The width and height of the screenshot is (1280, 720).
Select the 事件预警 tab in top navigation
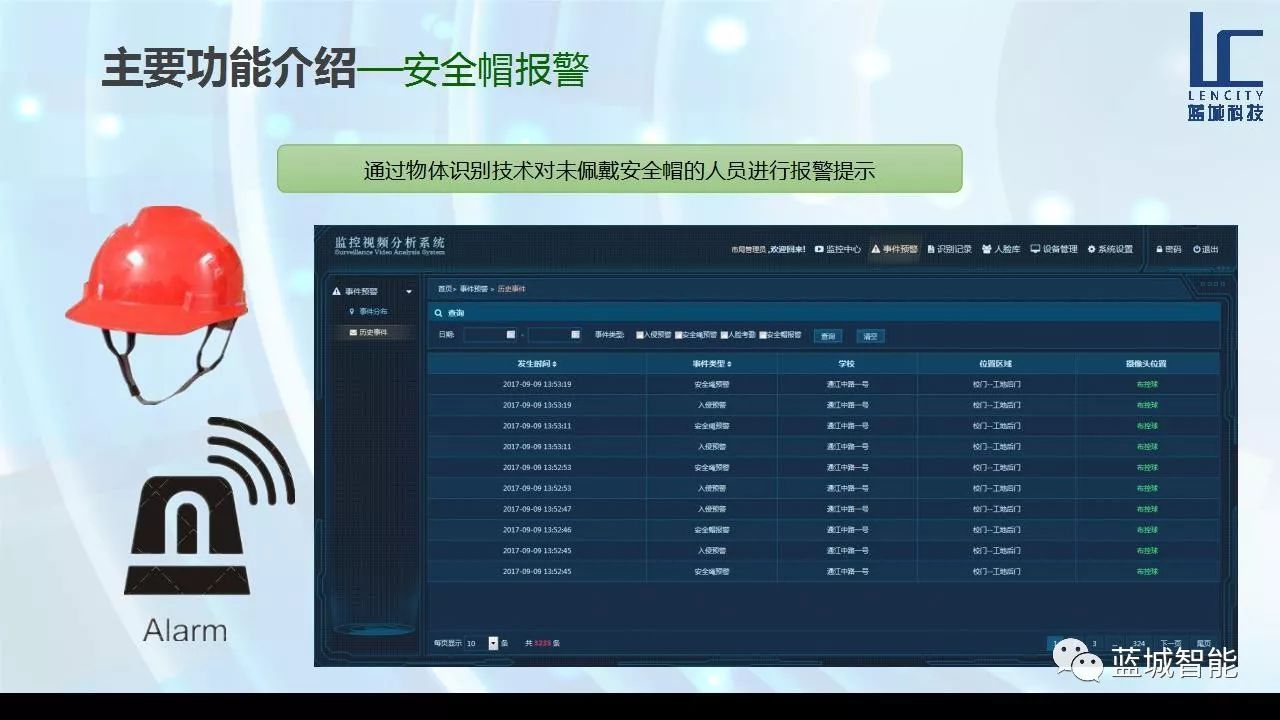894,249
